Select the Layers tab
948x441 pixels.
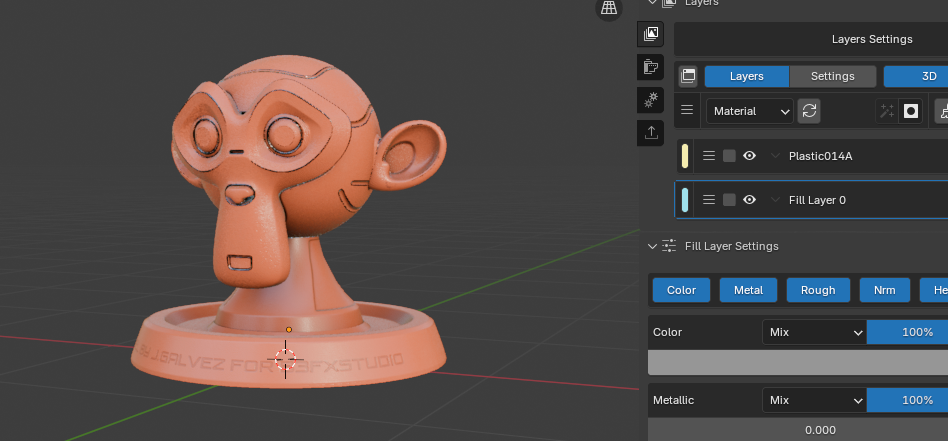[746, 77]
